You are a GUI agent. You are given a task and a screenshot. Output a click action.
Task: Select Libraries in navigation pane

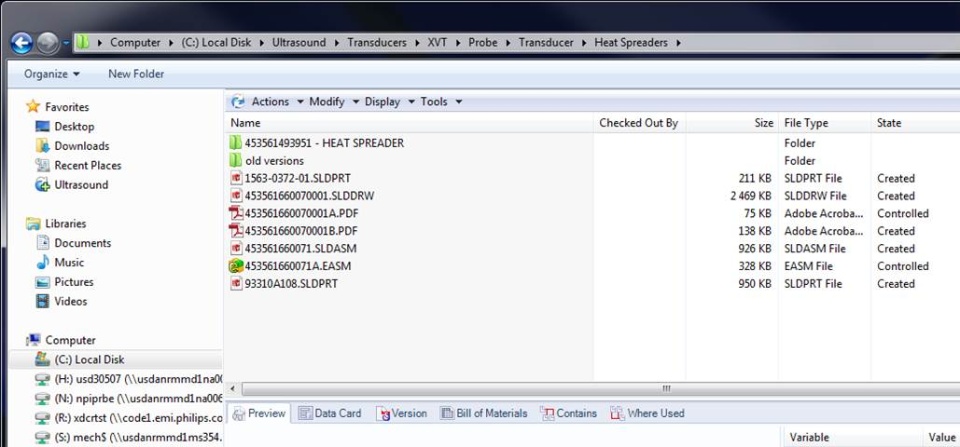coord(66,224)
